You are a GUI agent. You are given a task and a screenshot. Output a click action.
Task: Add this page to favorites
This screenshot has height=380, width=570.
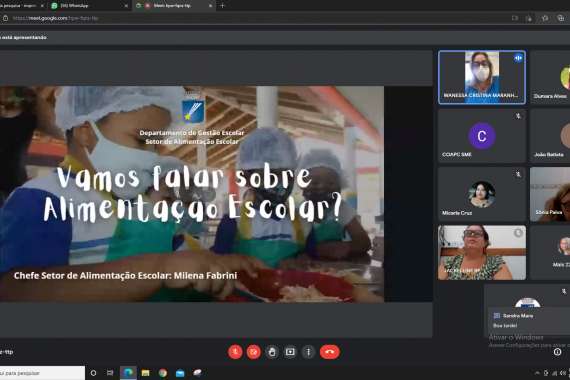529,18
